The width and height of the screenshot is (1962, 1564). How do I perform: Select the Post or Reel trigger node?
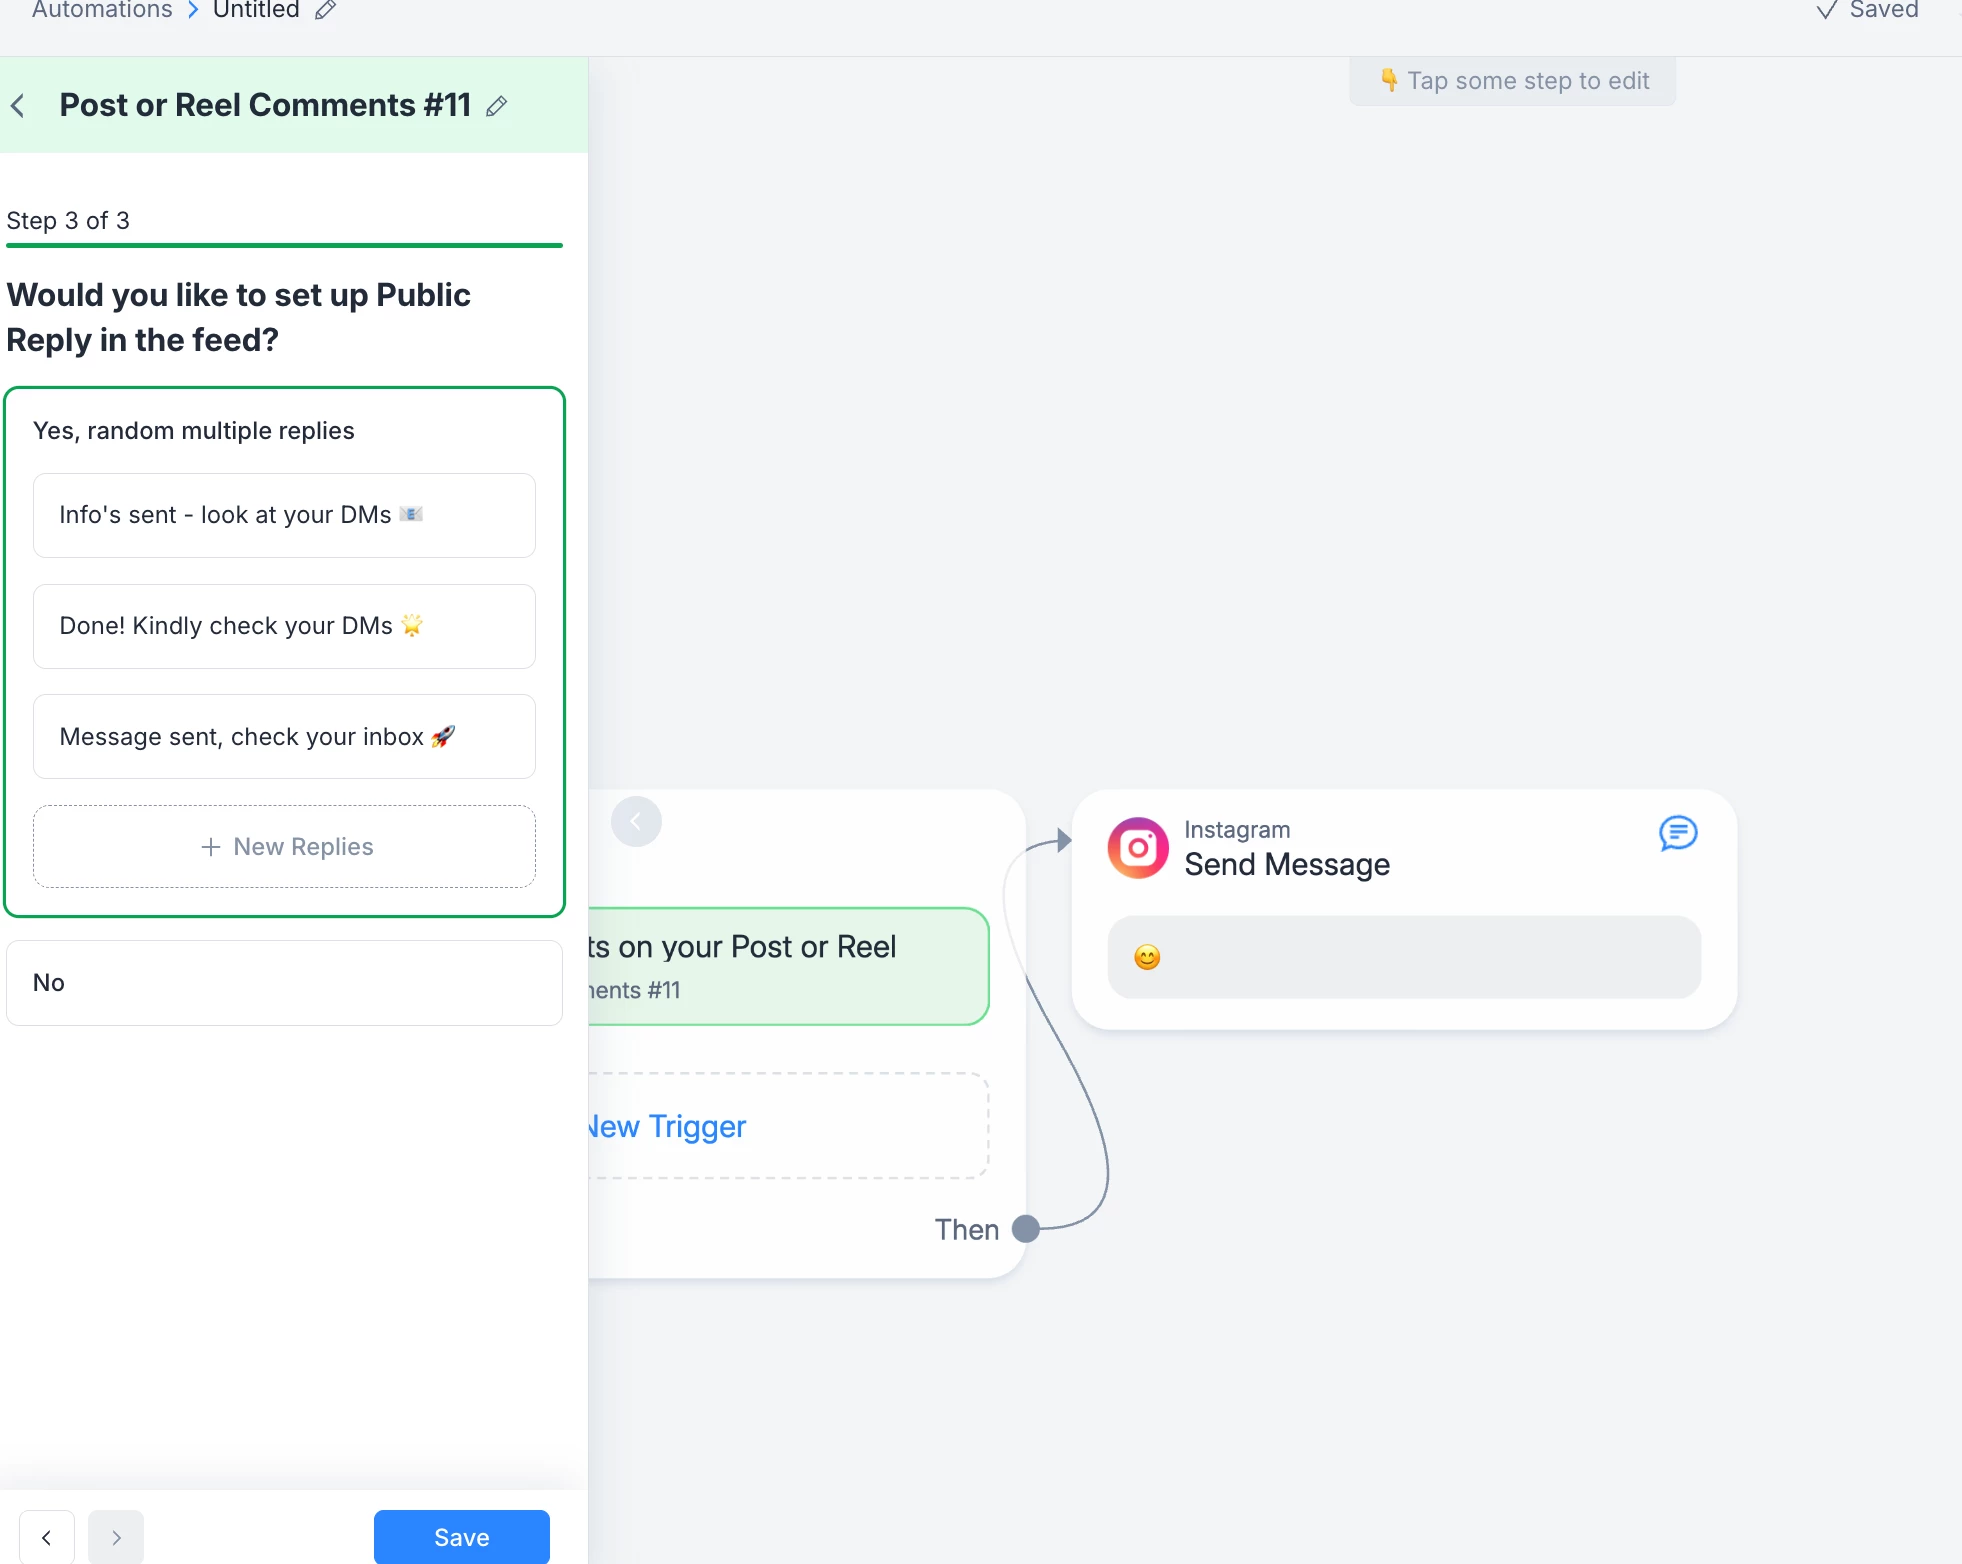click(x=788, y=966)
